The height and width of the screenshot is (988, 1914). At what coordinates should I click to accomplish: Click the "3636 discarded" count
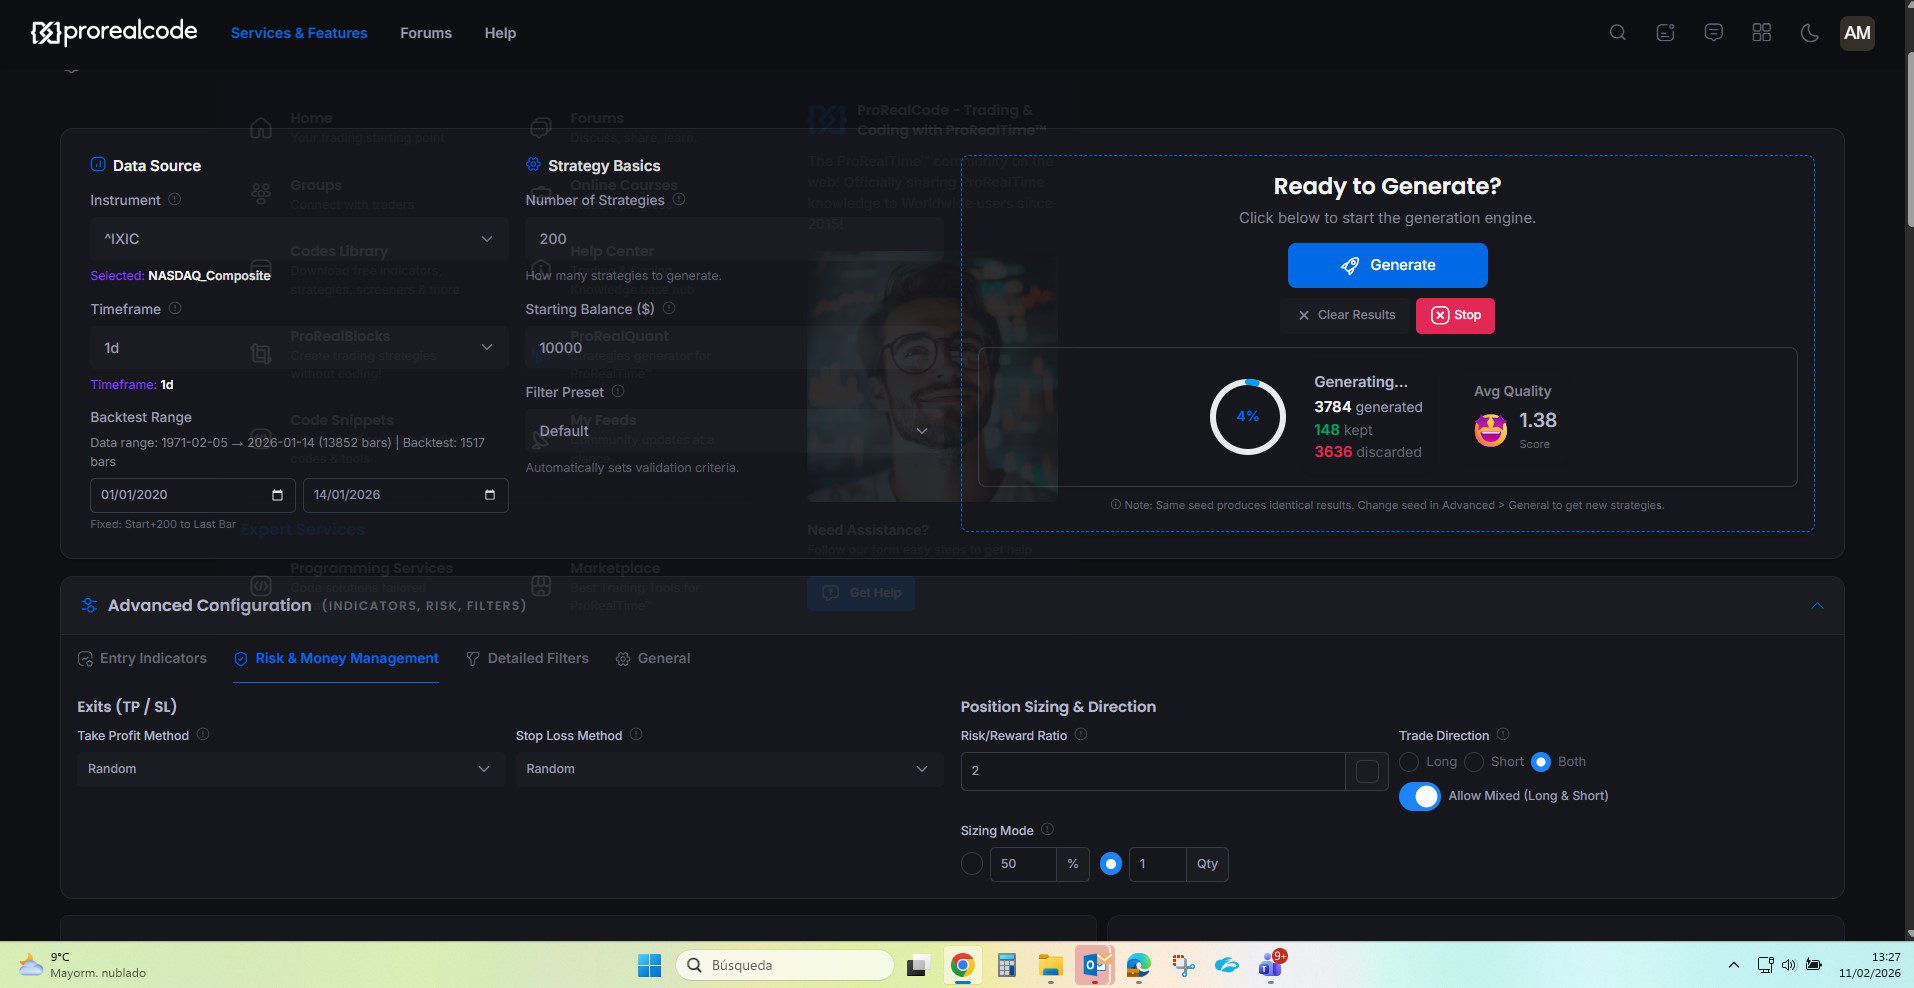click(x=1368, y=452)
